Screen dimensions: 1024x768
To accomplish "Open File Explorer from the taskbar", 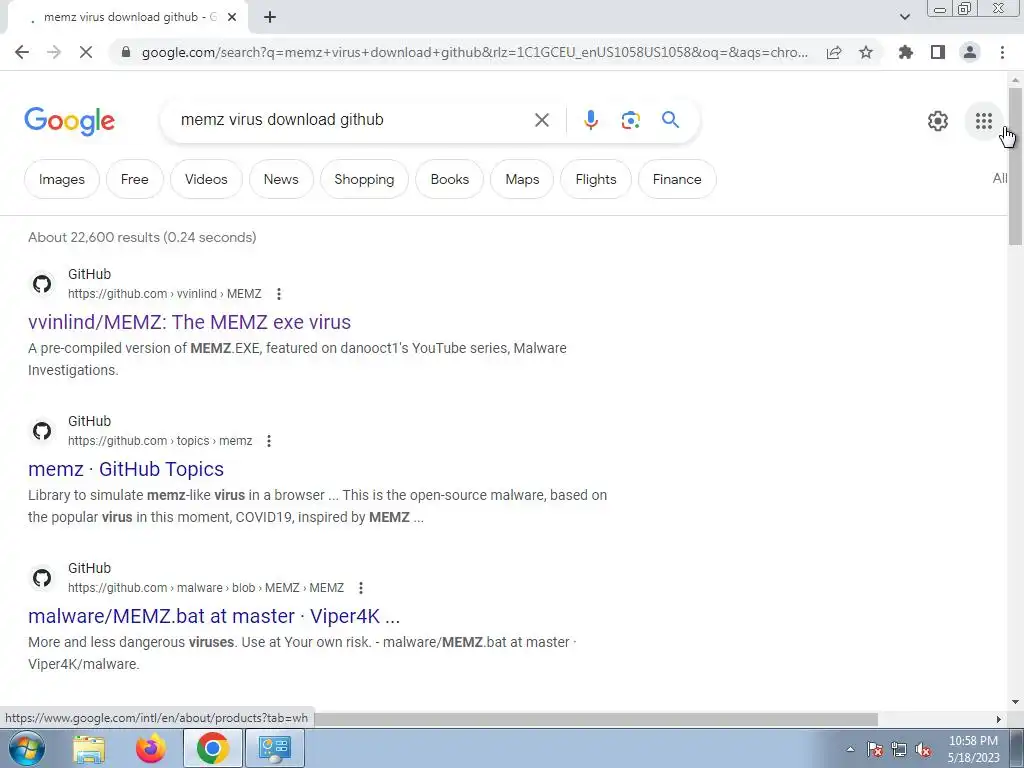I will 89,749.
